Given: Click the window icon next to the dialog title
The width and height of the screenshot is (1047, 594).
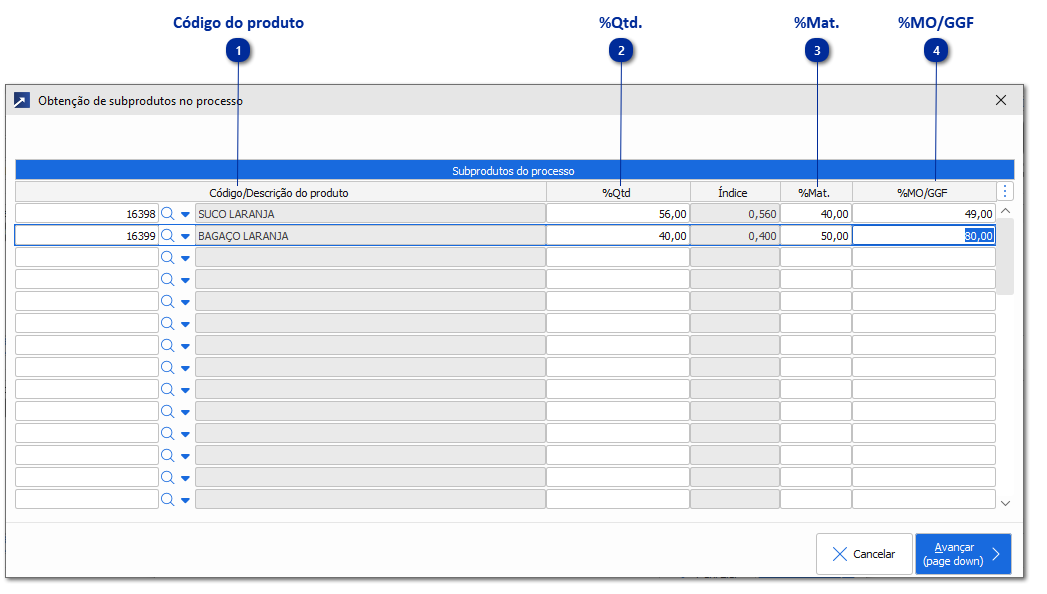Looking at the screenshot, I should [21, 100].
